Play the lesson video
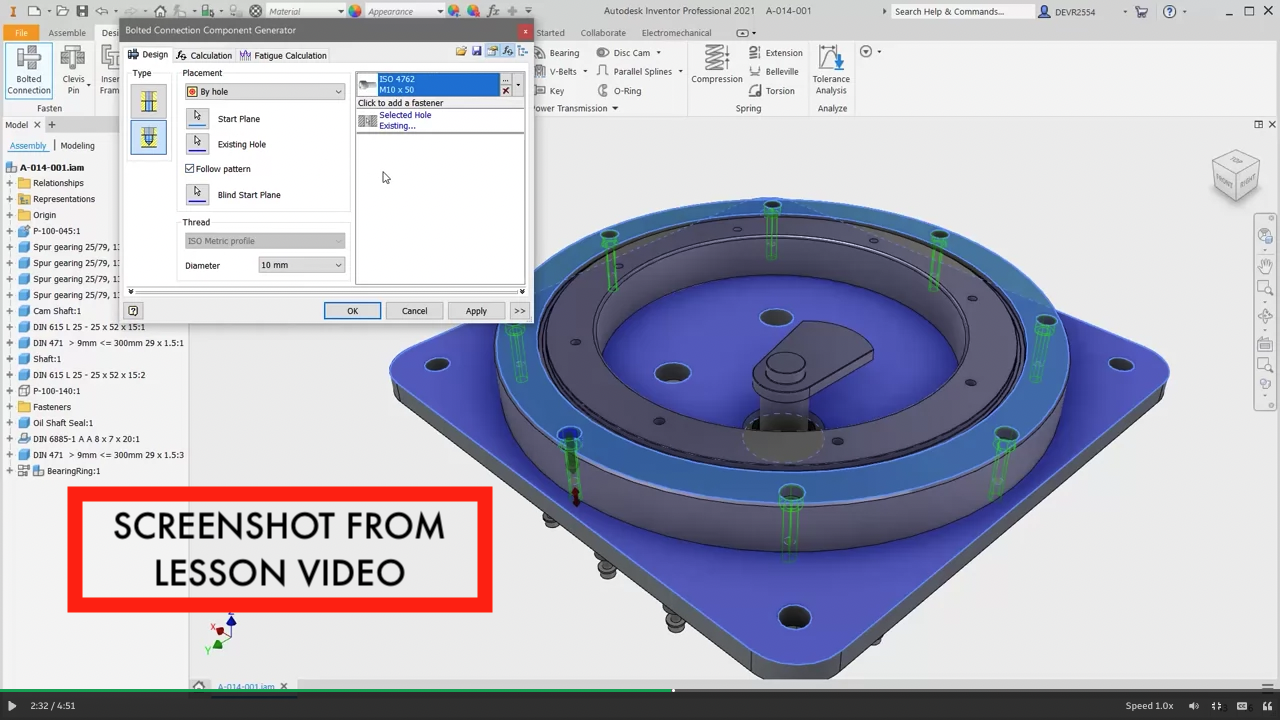The height and width of the screenshot is (720, 1280). (x=12, y=706)
